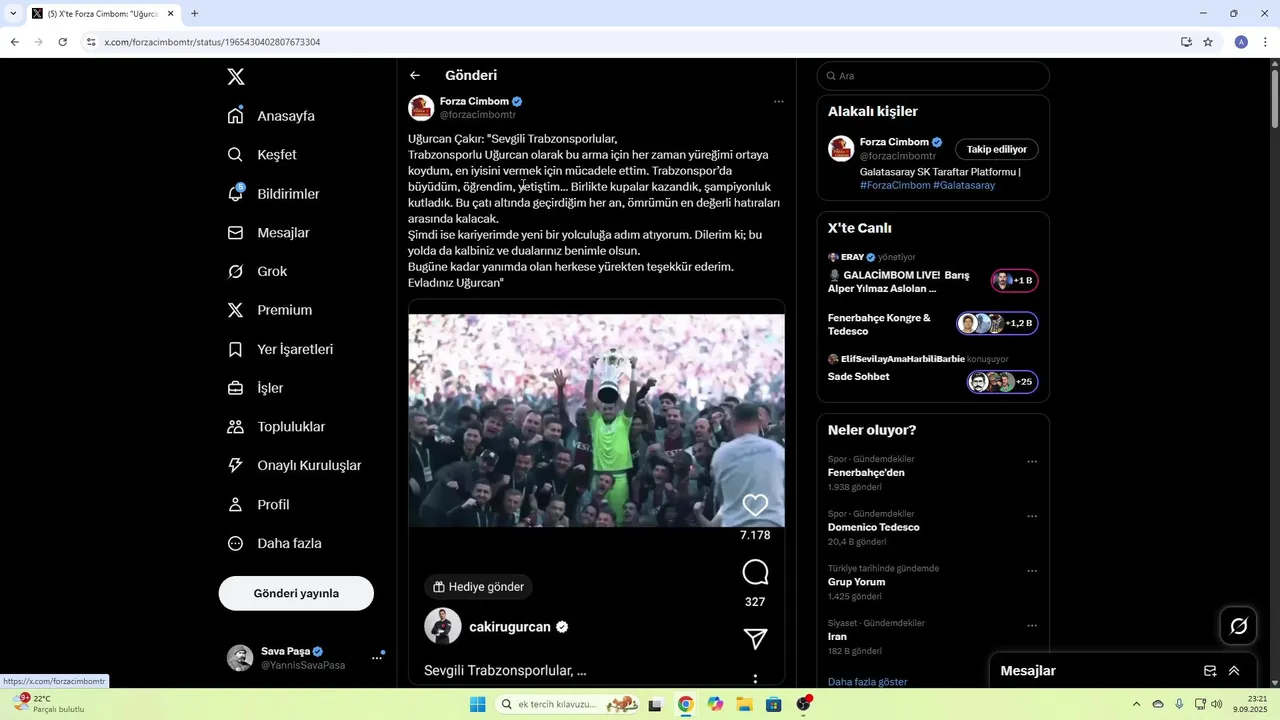The image size is (1280, 720).
Task: Open the post's three-dot options menu
Action: [x=778, y=102]
